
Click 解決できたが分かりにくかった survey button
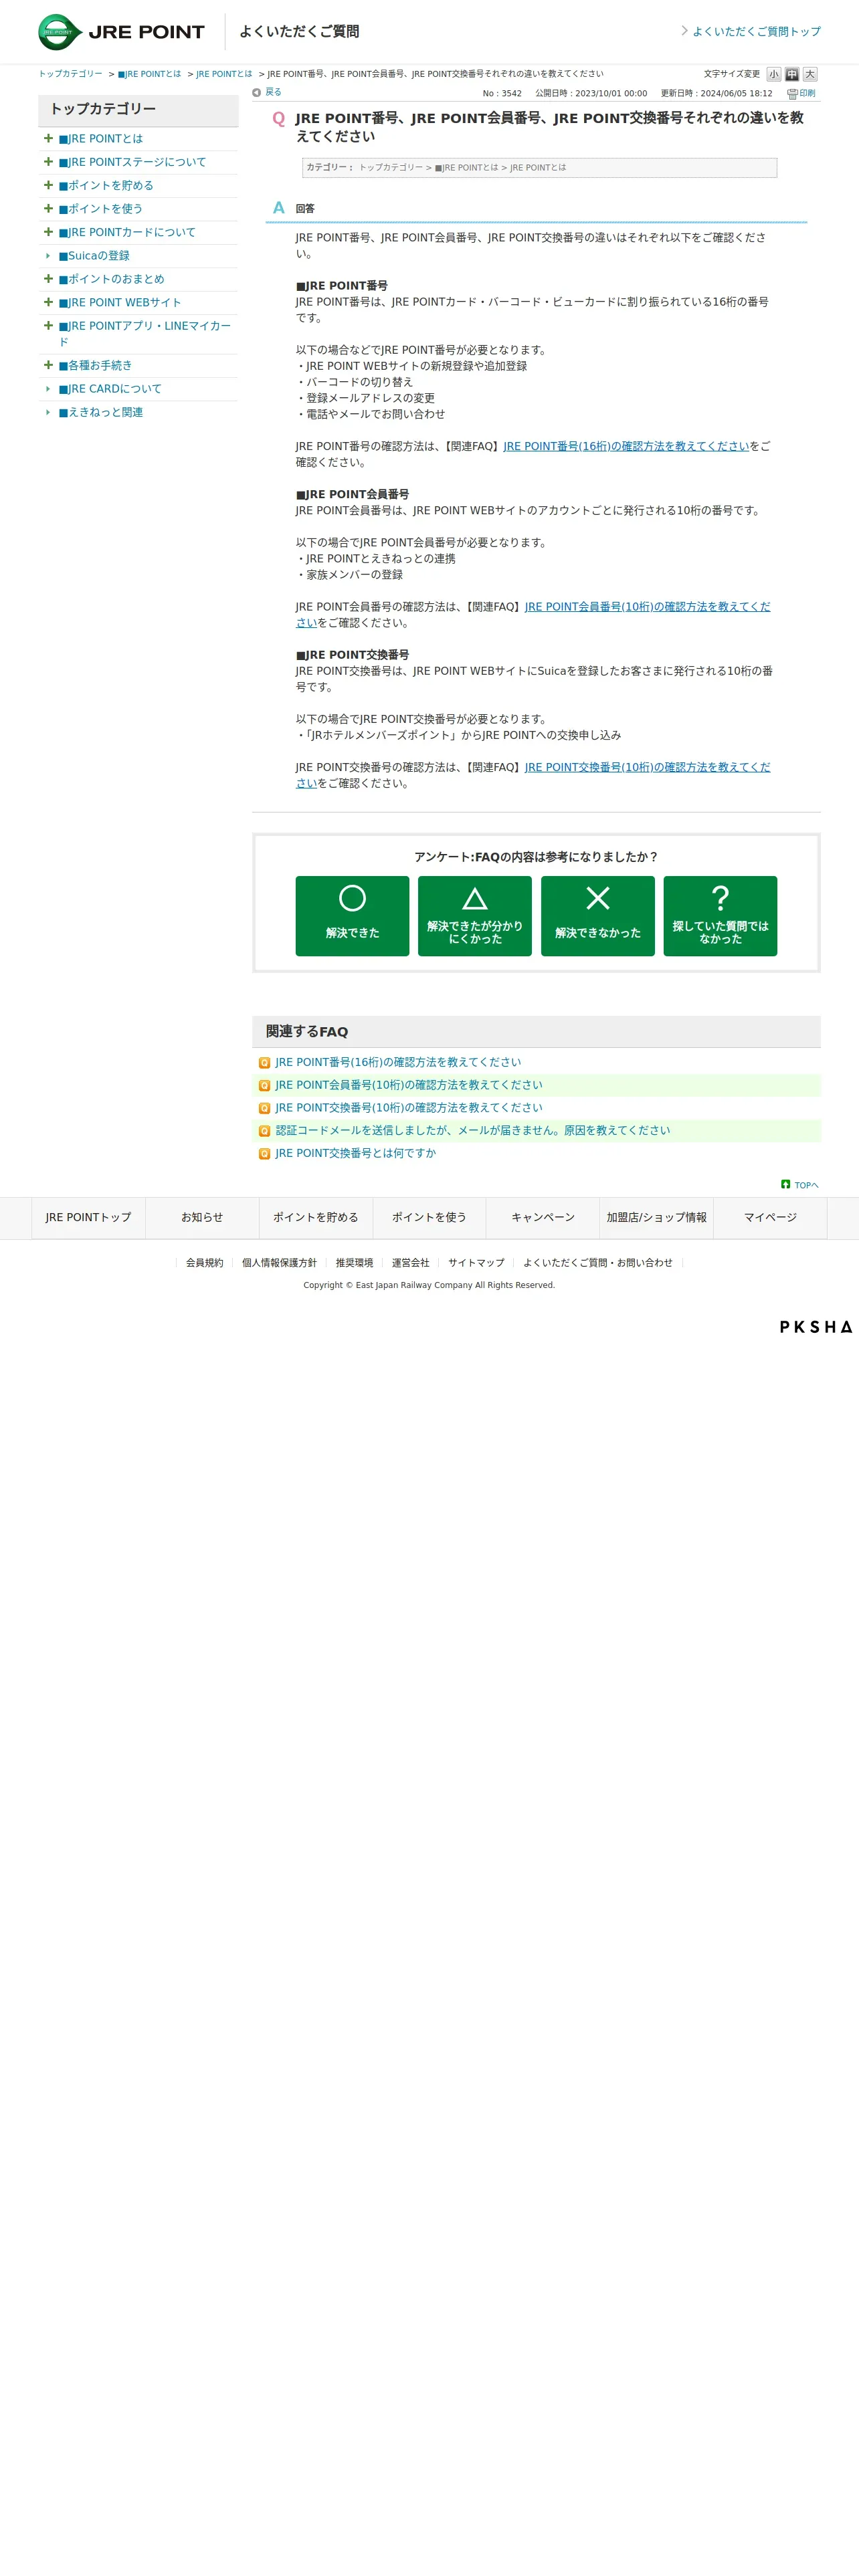click(x=475, y=916)
